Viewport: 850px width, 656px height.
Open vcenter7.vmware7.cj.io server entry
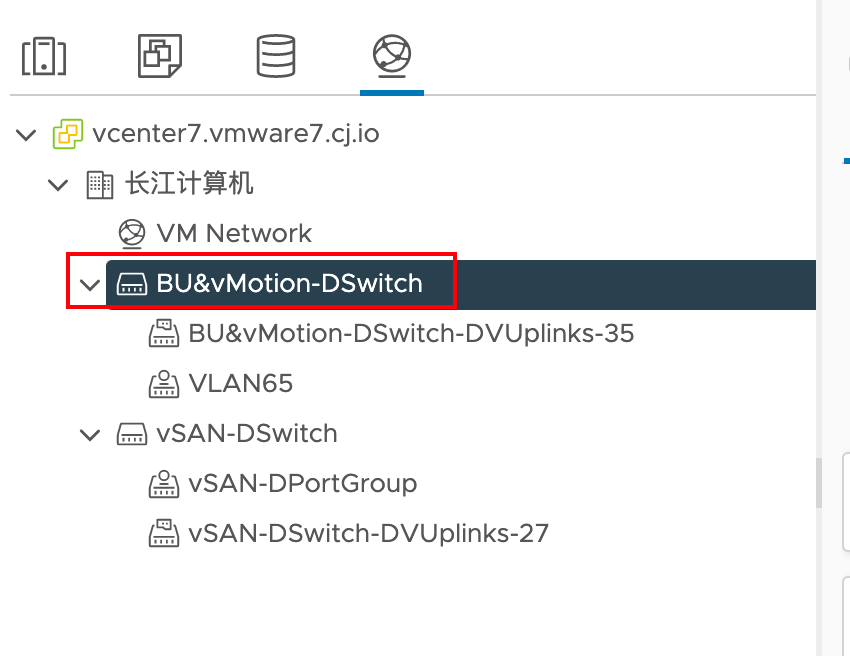(235, 134)
